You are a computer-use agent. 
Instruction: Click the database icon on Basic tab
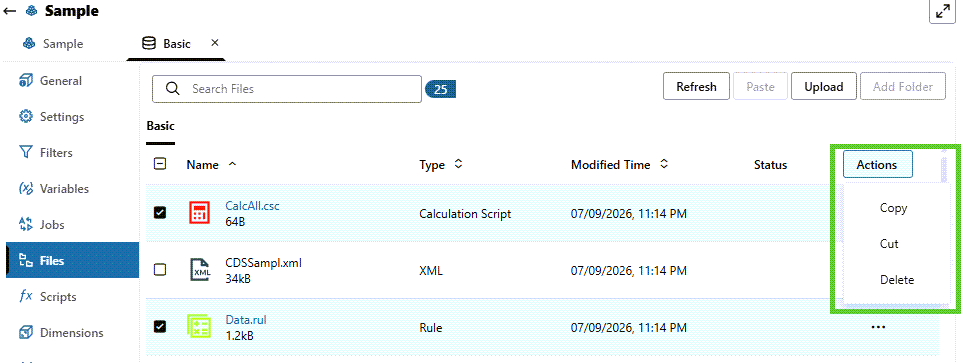[148, 44]
